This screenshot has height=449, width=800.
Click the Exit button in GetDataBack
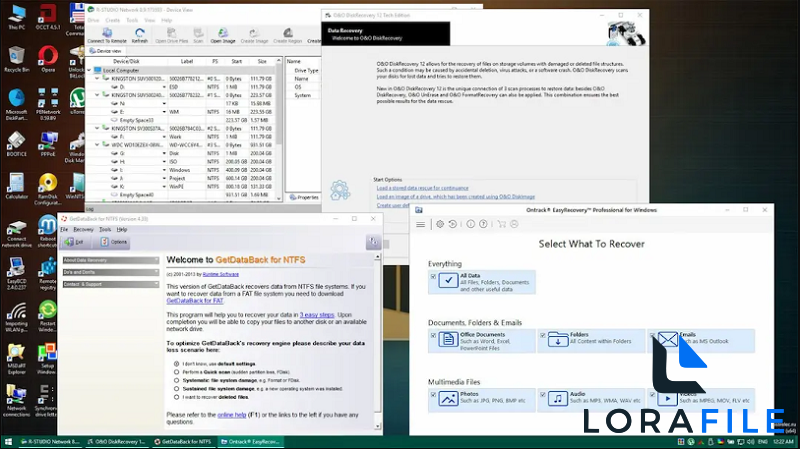tap(74, 242)
